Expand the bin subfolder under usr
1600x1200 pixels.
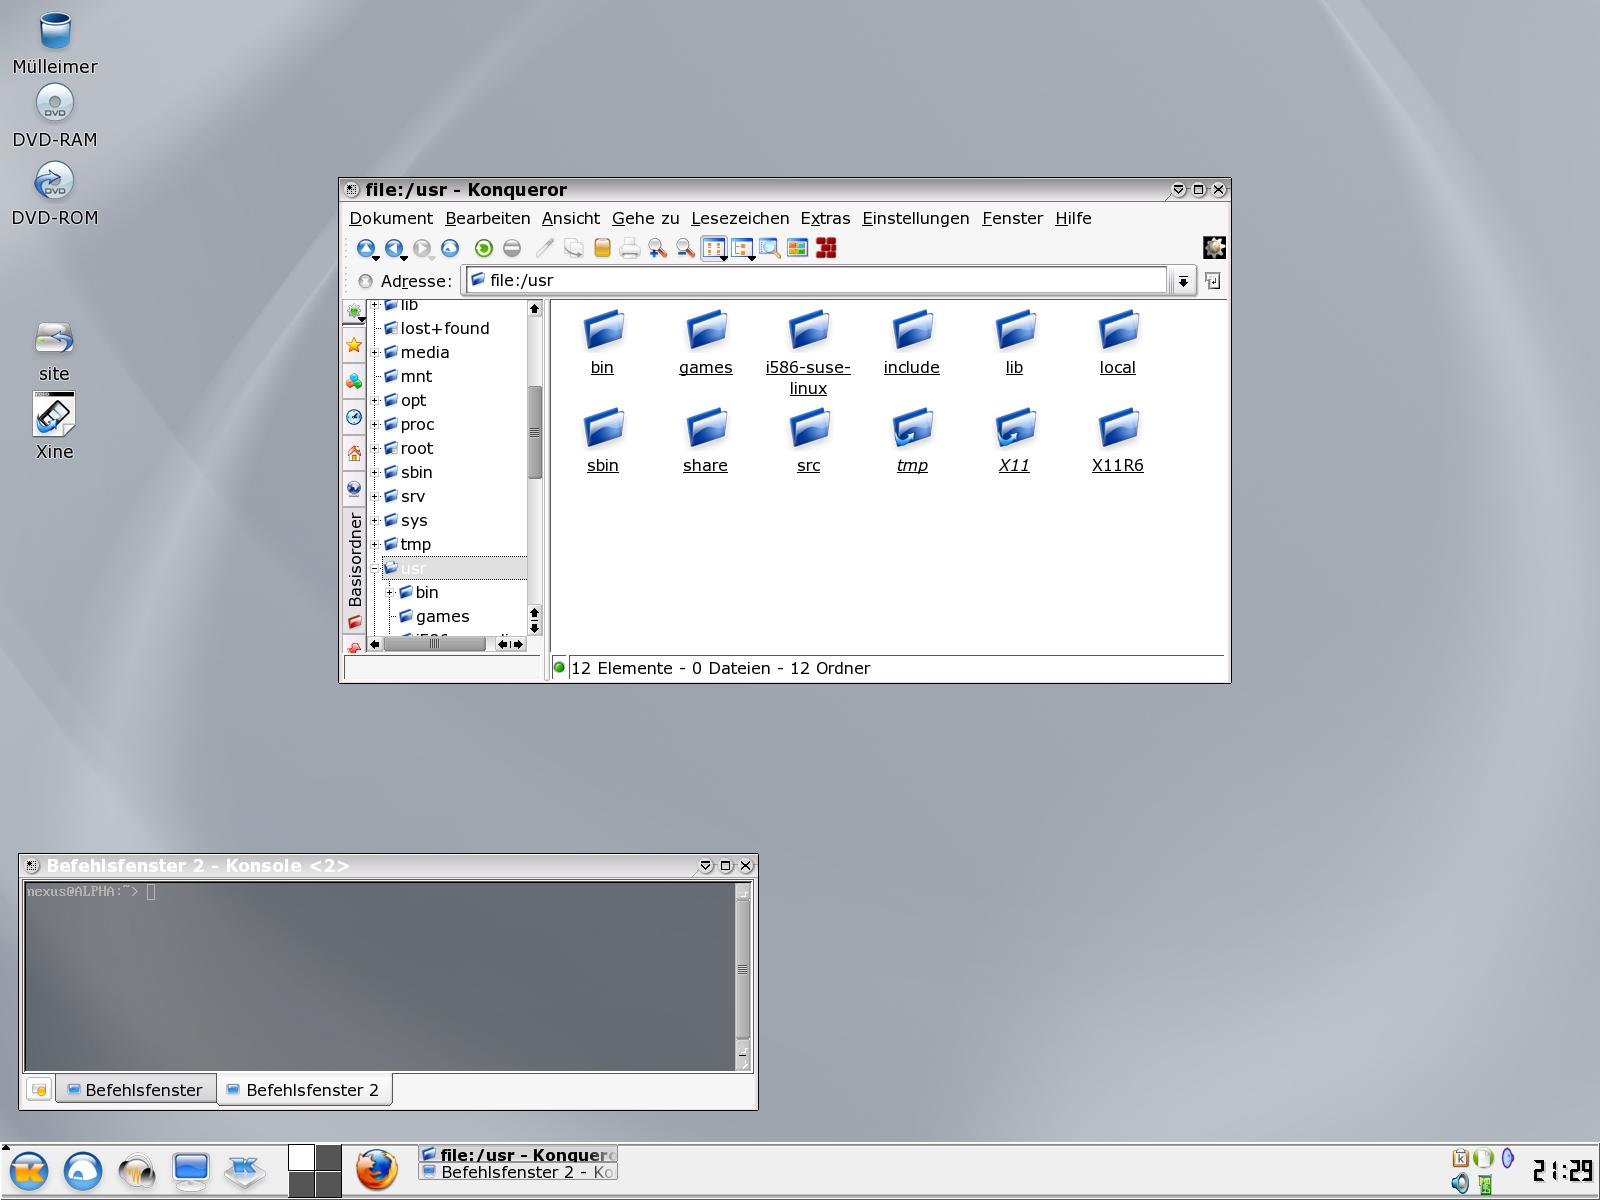390,592
